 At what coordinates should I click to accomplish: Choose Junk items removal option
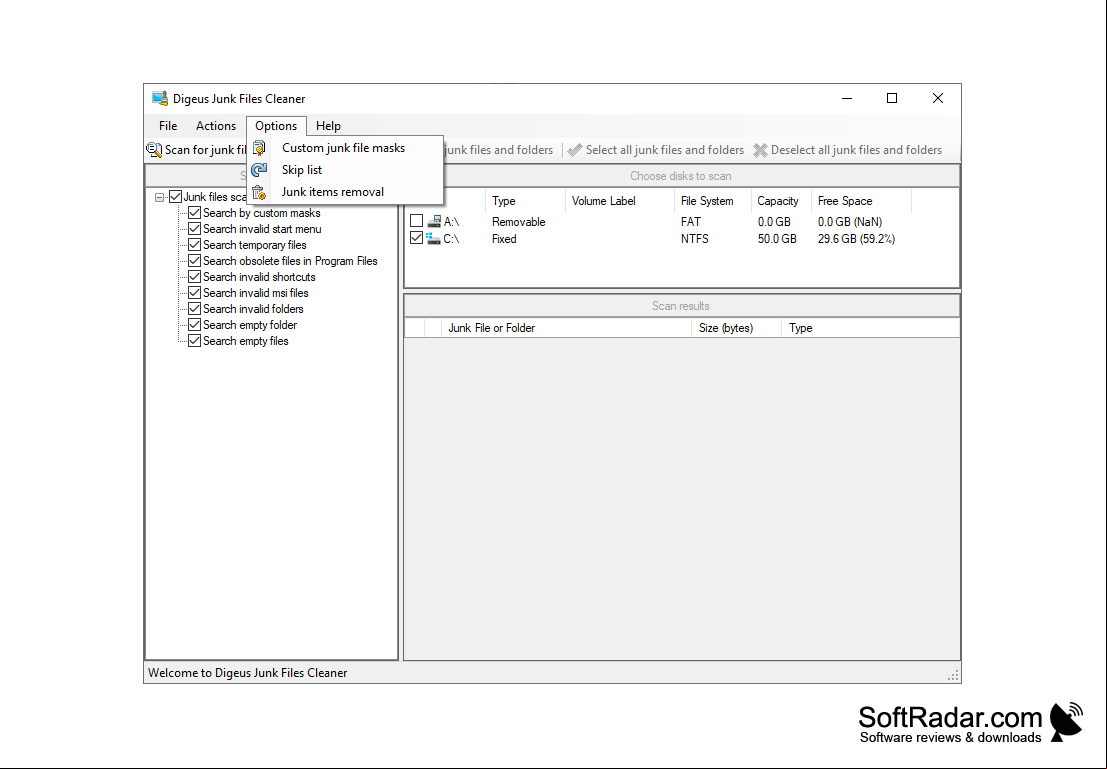click(345, 192)
